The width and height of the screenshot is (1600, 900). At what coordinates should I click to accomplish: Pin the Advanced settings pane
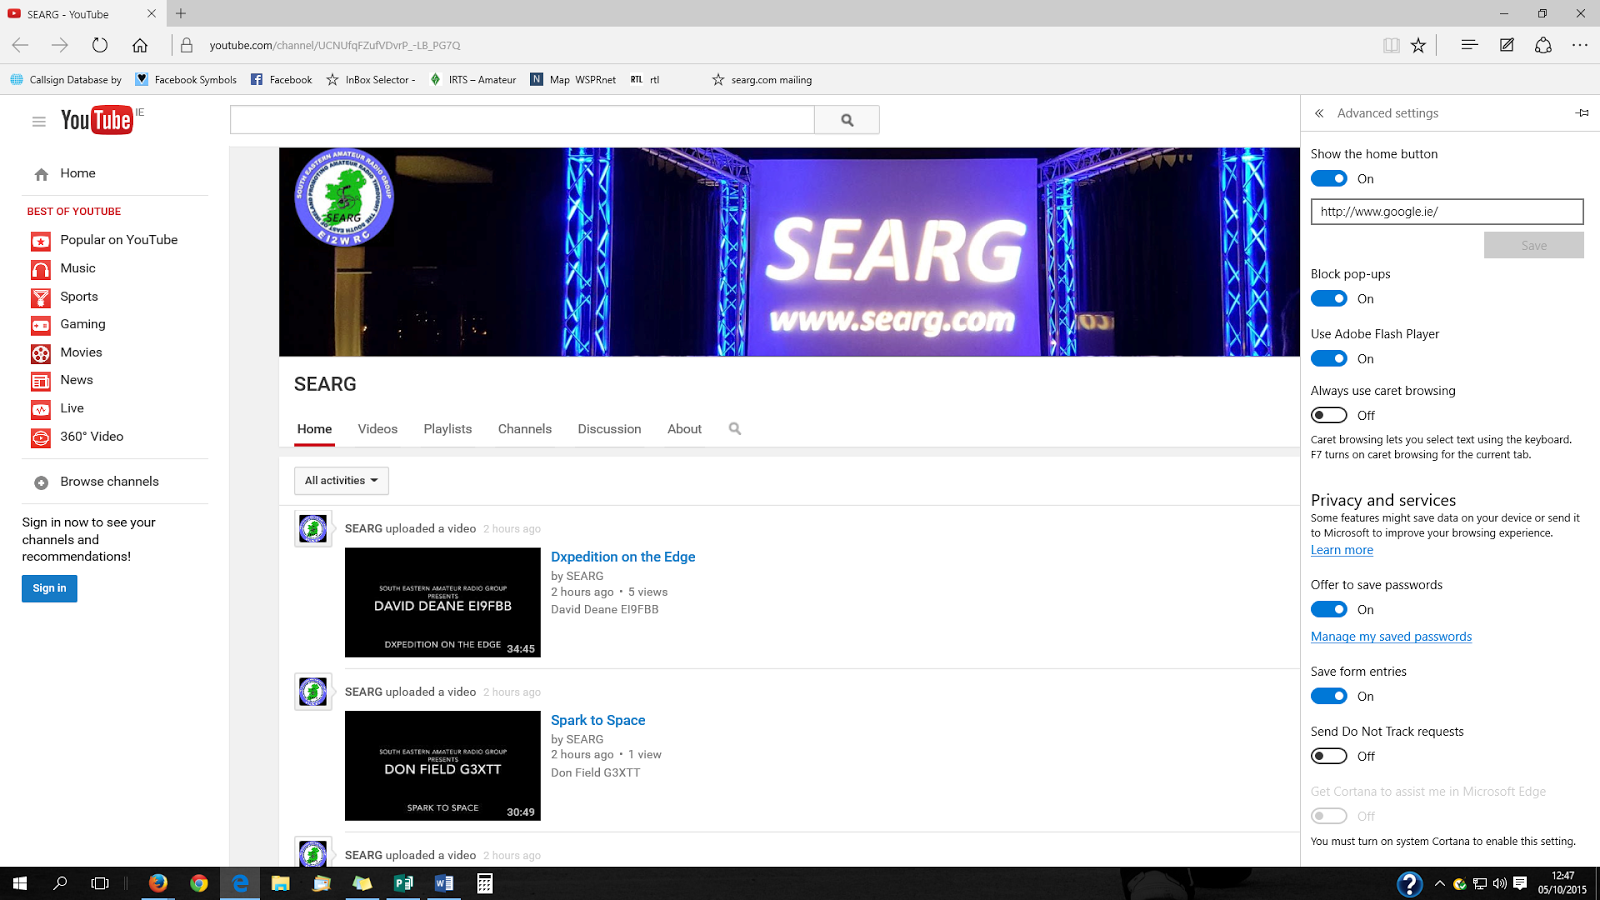point(1582,113)
